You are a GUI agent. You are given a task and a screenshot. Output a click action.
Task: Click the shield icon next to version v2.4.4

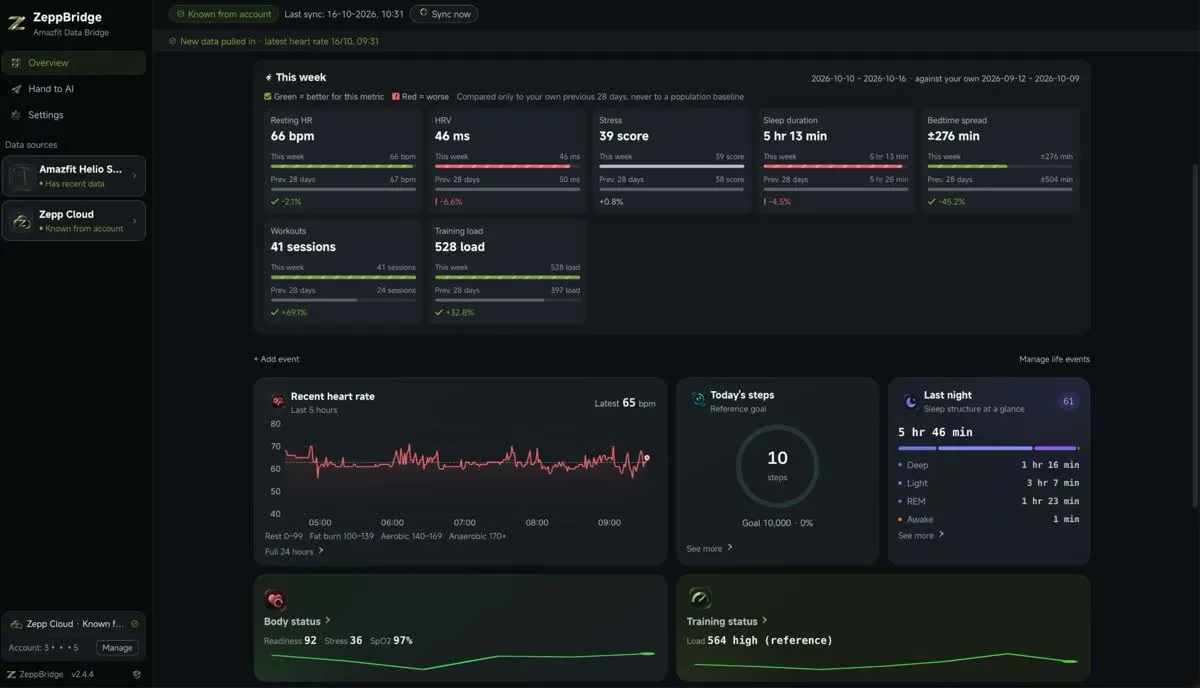coord(136,675)
